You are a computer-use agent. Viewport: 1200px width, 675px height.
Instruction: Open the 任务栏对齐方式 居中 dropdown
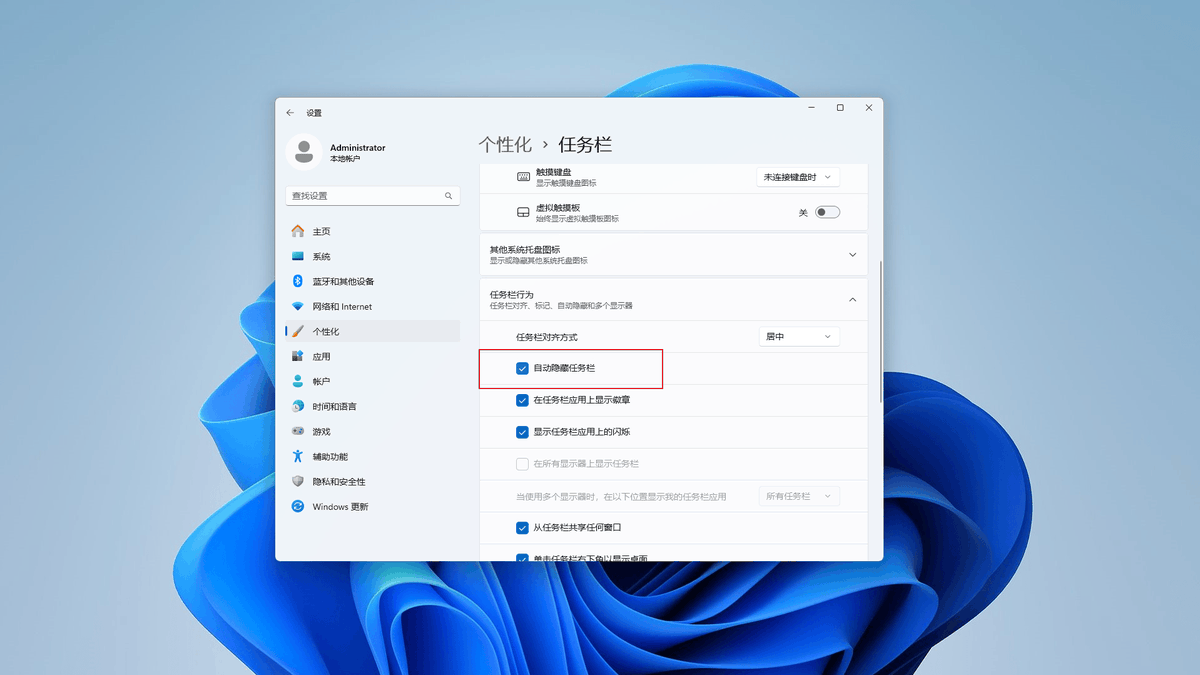(799, 337)
